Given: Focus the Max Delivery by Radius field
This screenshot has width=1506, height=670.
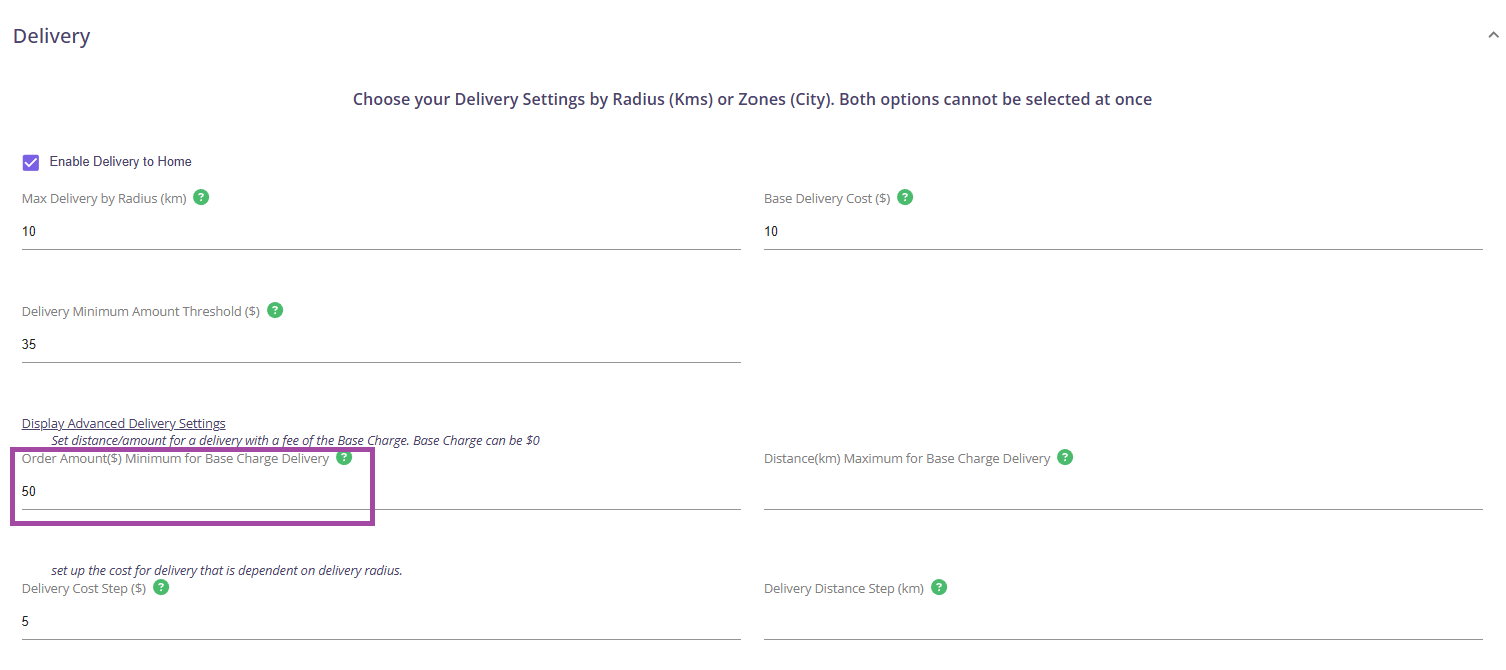Looking at the screenshot, I should coord(380,232).
